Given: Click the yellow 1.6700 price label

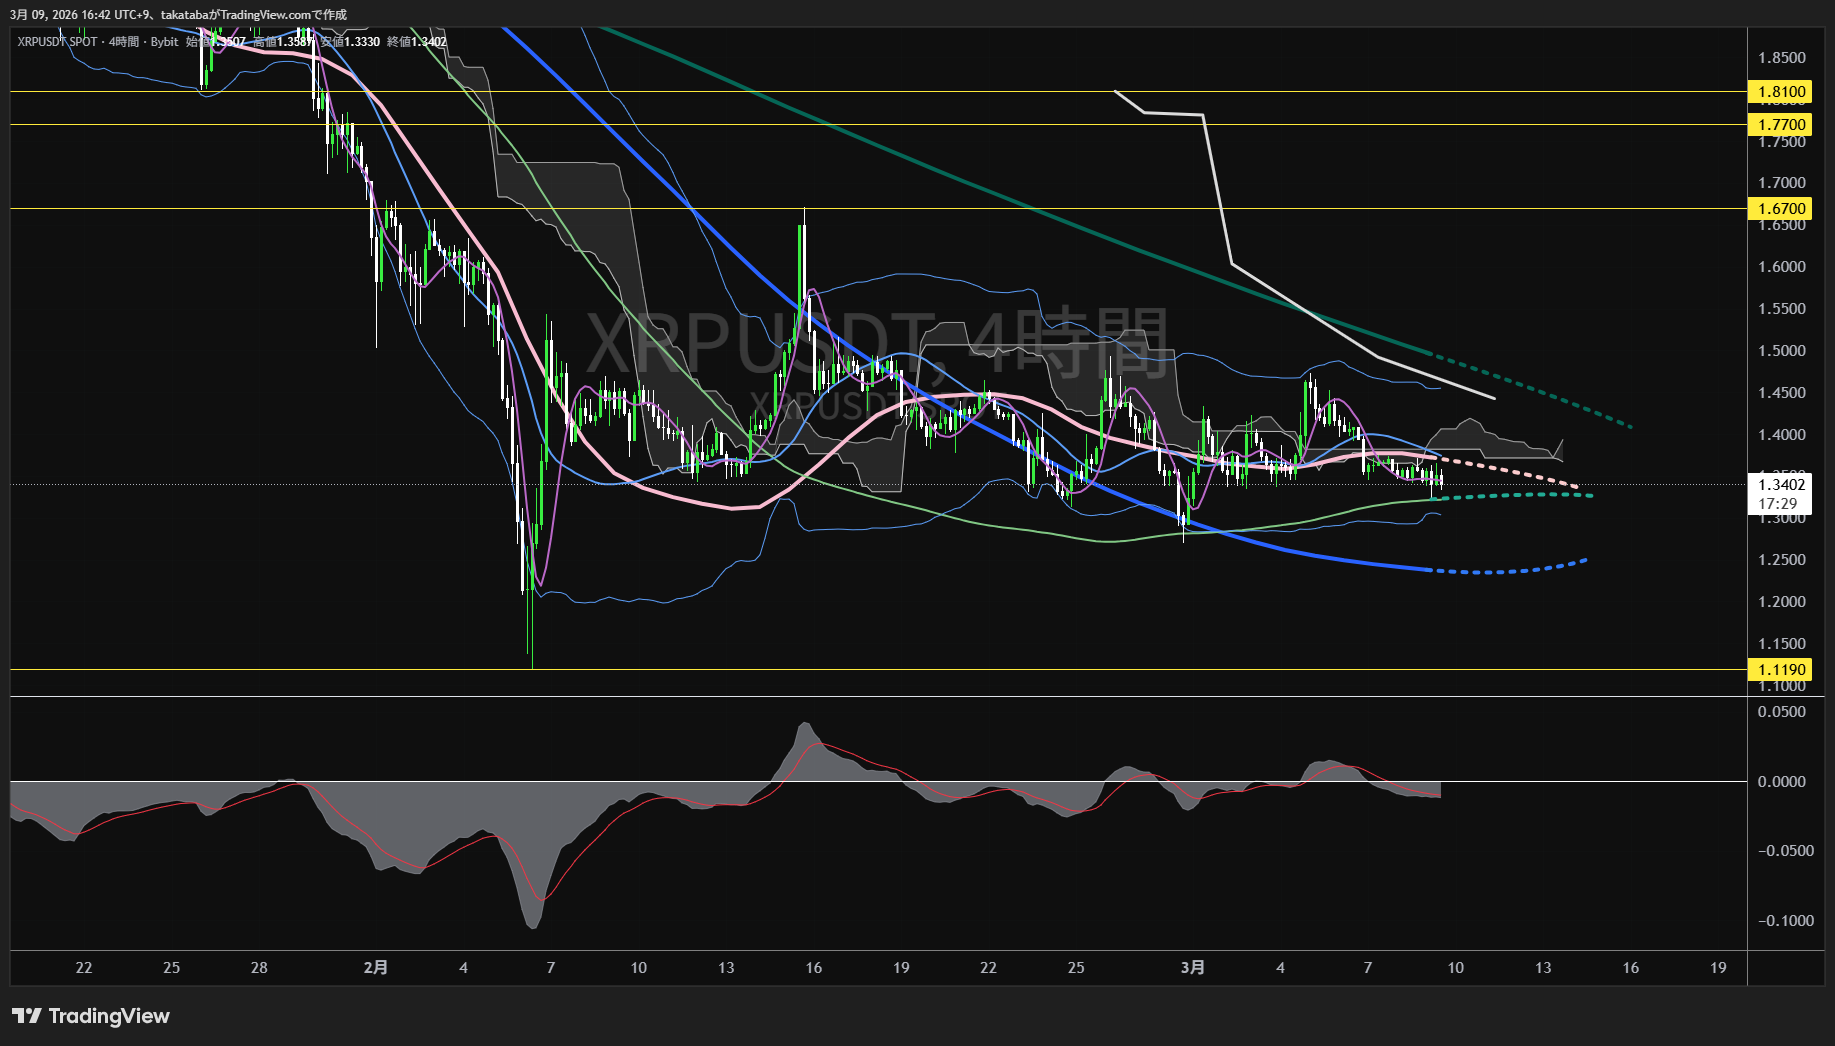Looking at the screenshot, I should (x=1781, y=209).
